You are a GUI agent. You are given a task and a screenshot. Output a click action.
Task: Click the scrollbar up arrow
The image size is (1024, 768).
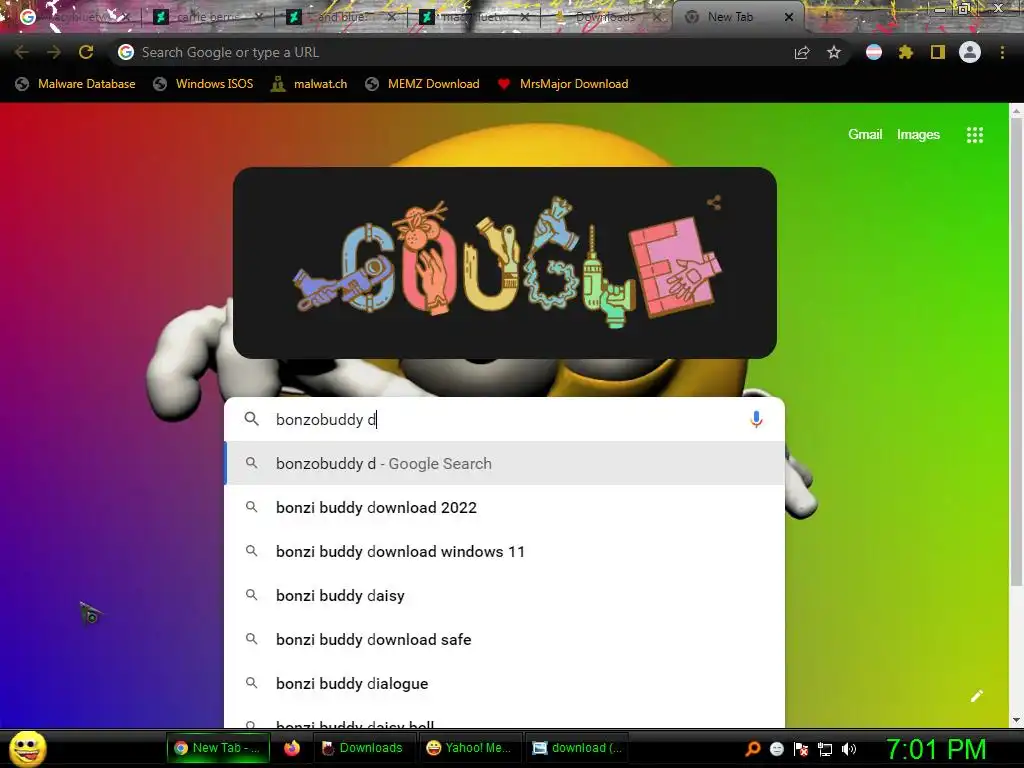(x=1016, y=112)
